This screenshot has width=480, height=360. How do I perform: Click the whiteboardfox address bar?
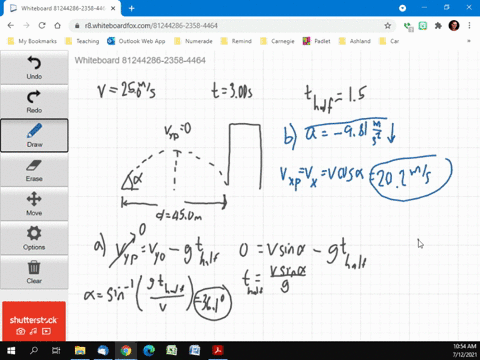pos(233,26)
